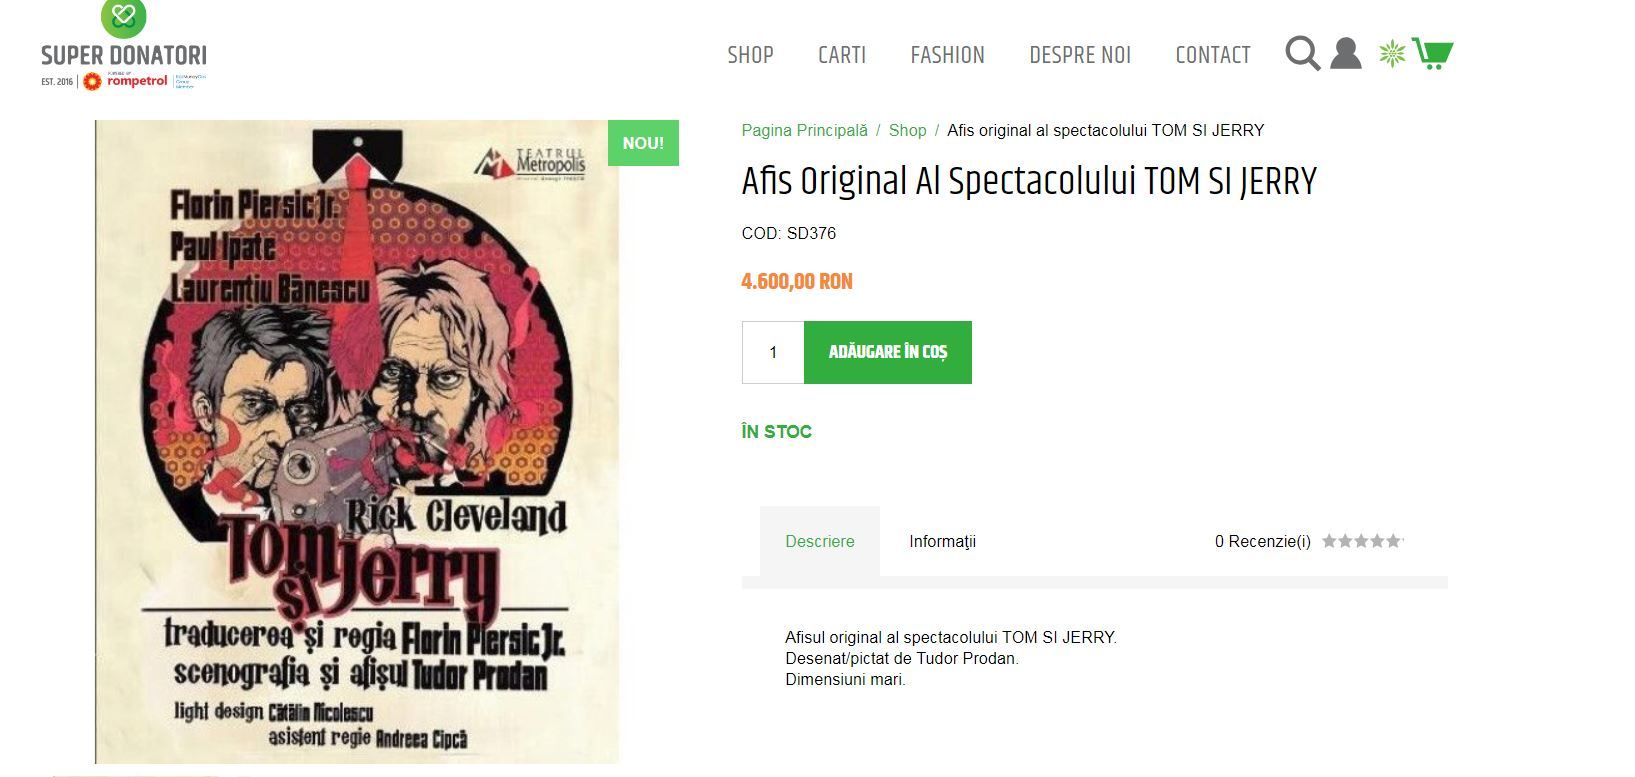This screenshot has width=1635, height=777.
Task: Click the green starburst icon beside cart
Action: (1392, 53)
